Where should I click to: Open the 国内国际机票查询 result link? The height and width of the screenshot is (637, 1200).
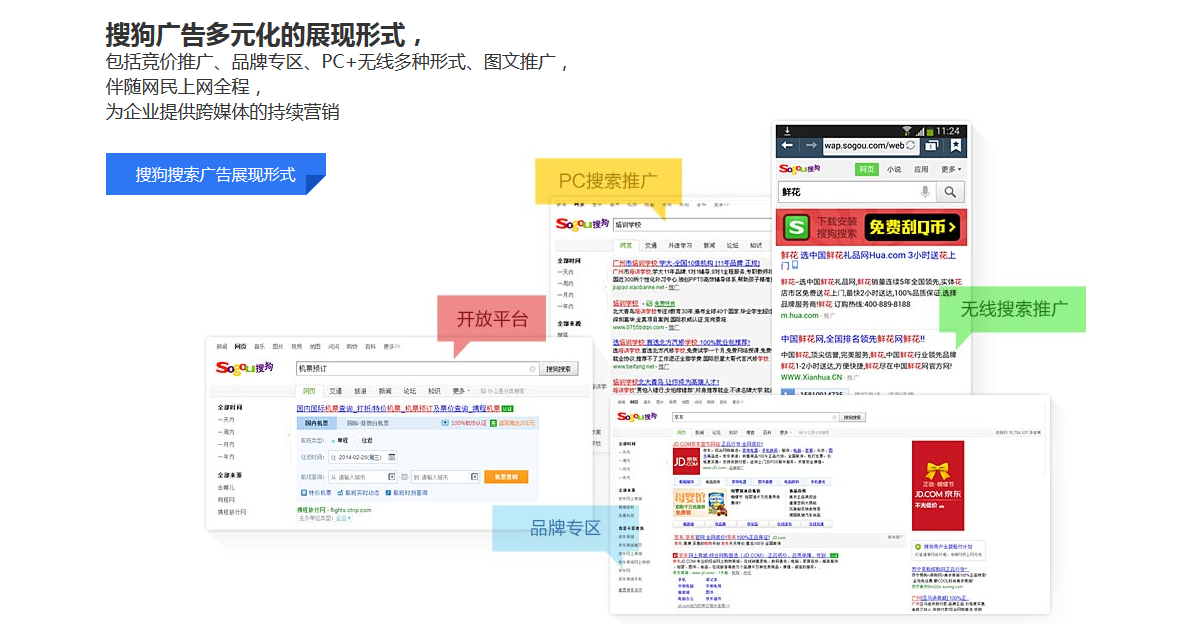[x=398, y=408]
